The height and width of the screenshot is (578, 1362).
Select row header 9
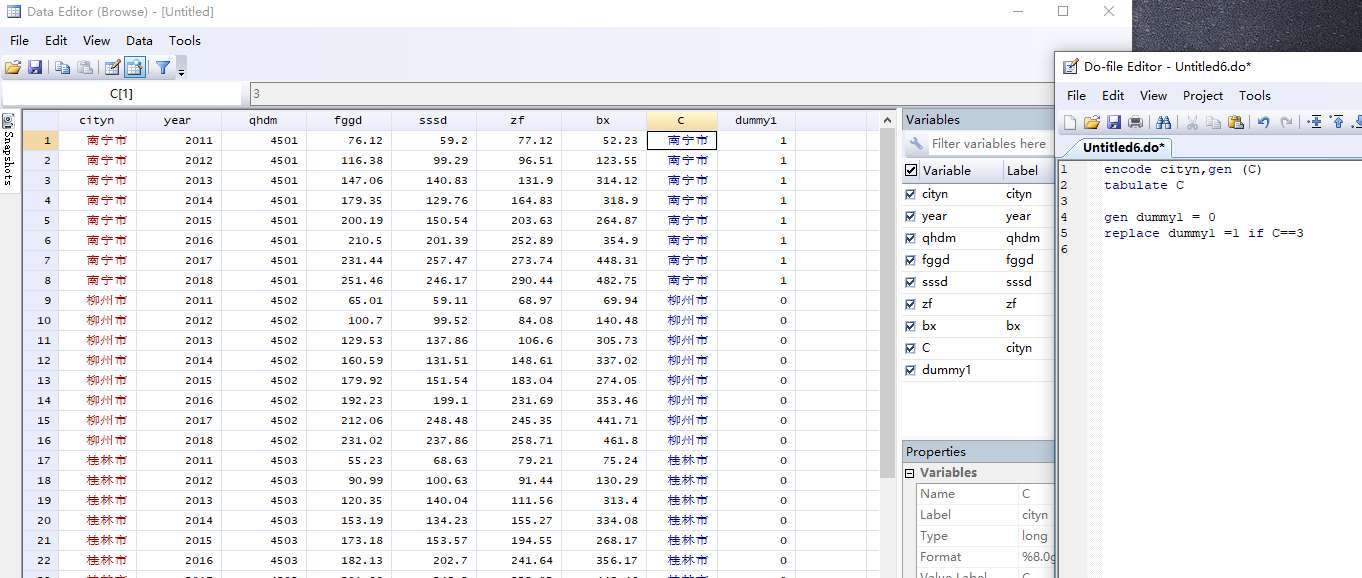click(40, 300)
